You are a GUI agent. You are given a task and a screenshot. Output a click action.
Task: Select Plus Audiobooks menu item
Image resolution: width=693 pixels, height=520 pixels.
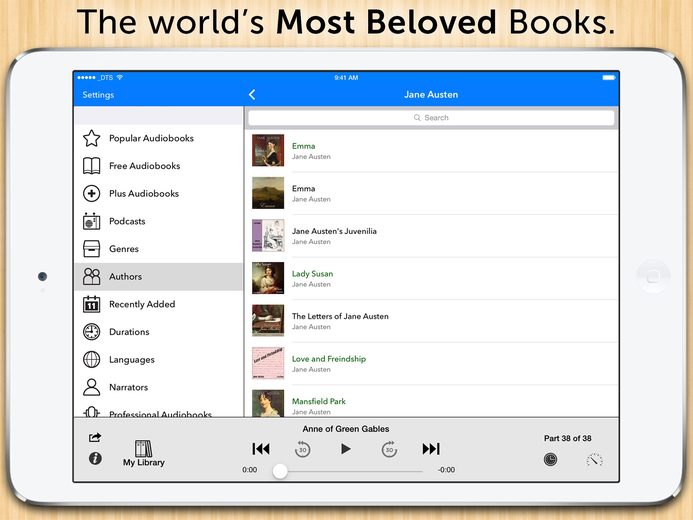point(159,194)
